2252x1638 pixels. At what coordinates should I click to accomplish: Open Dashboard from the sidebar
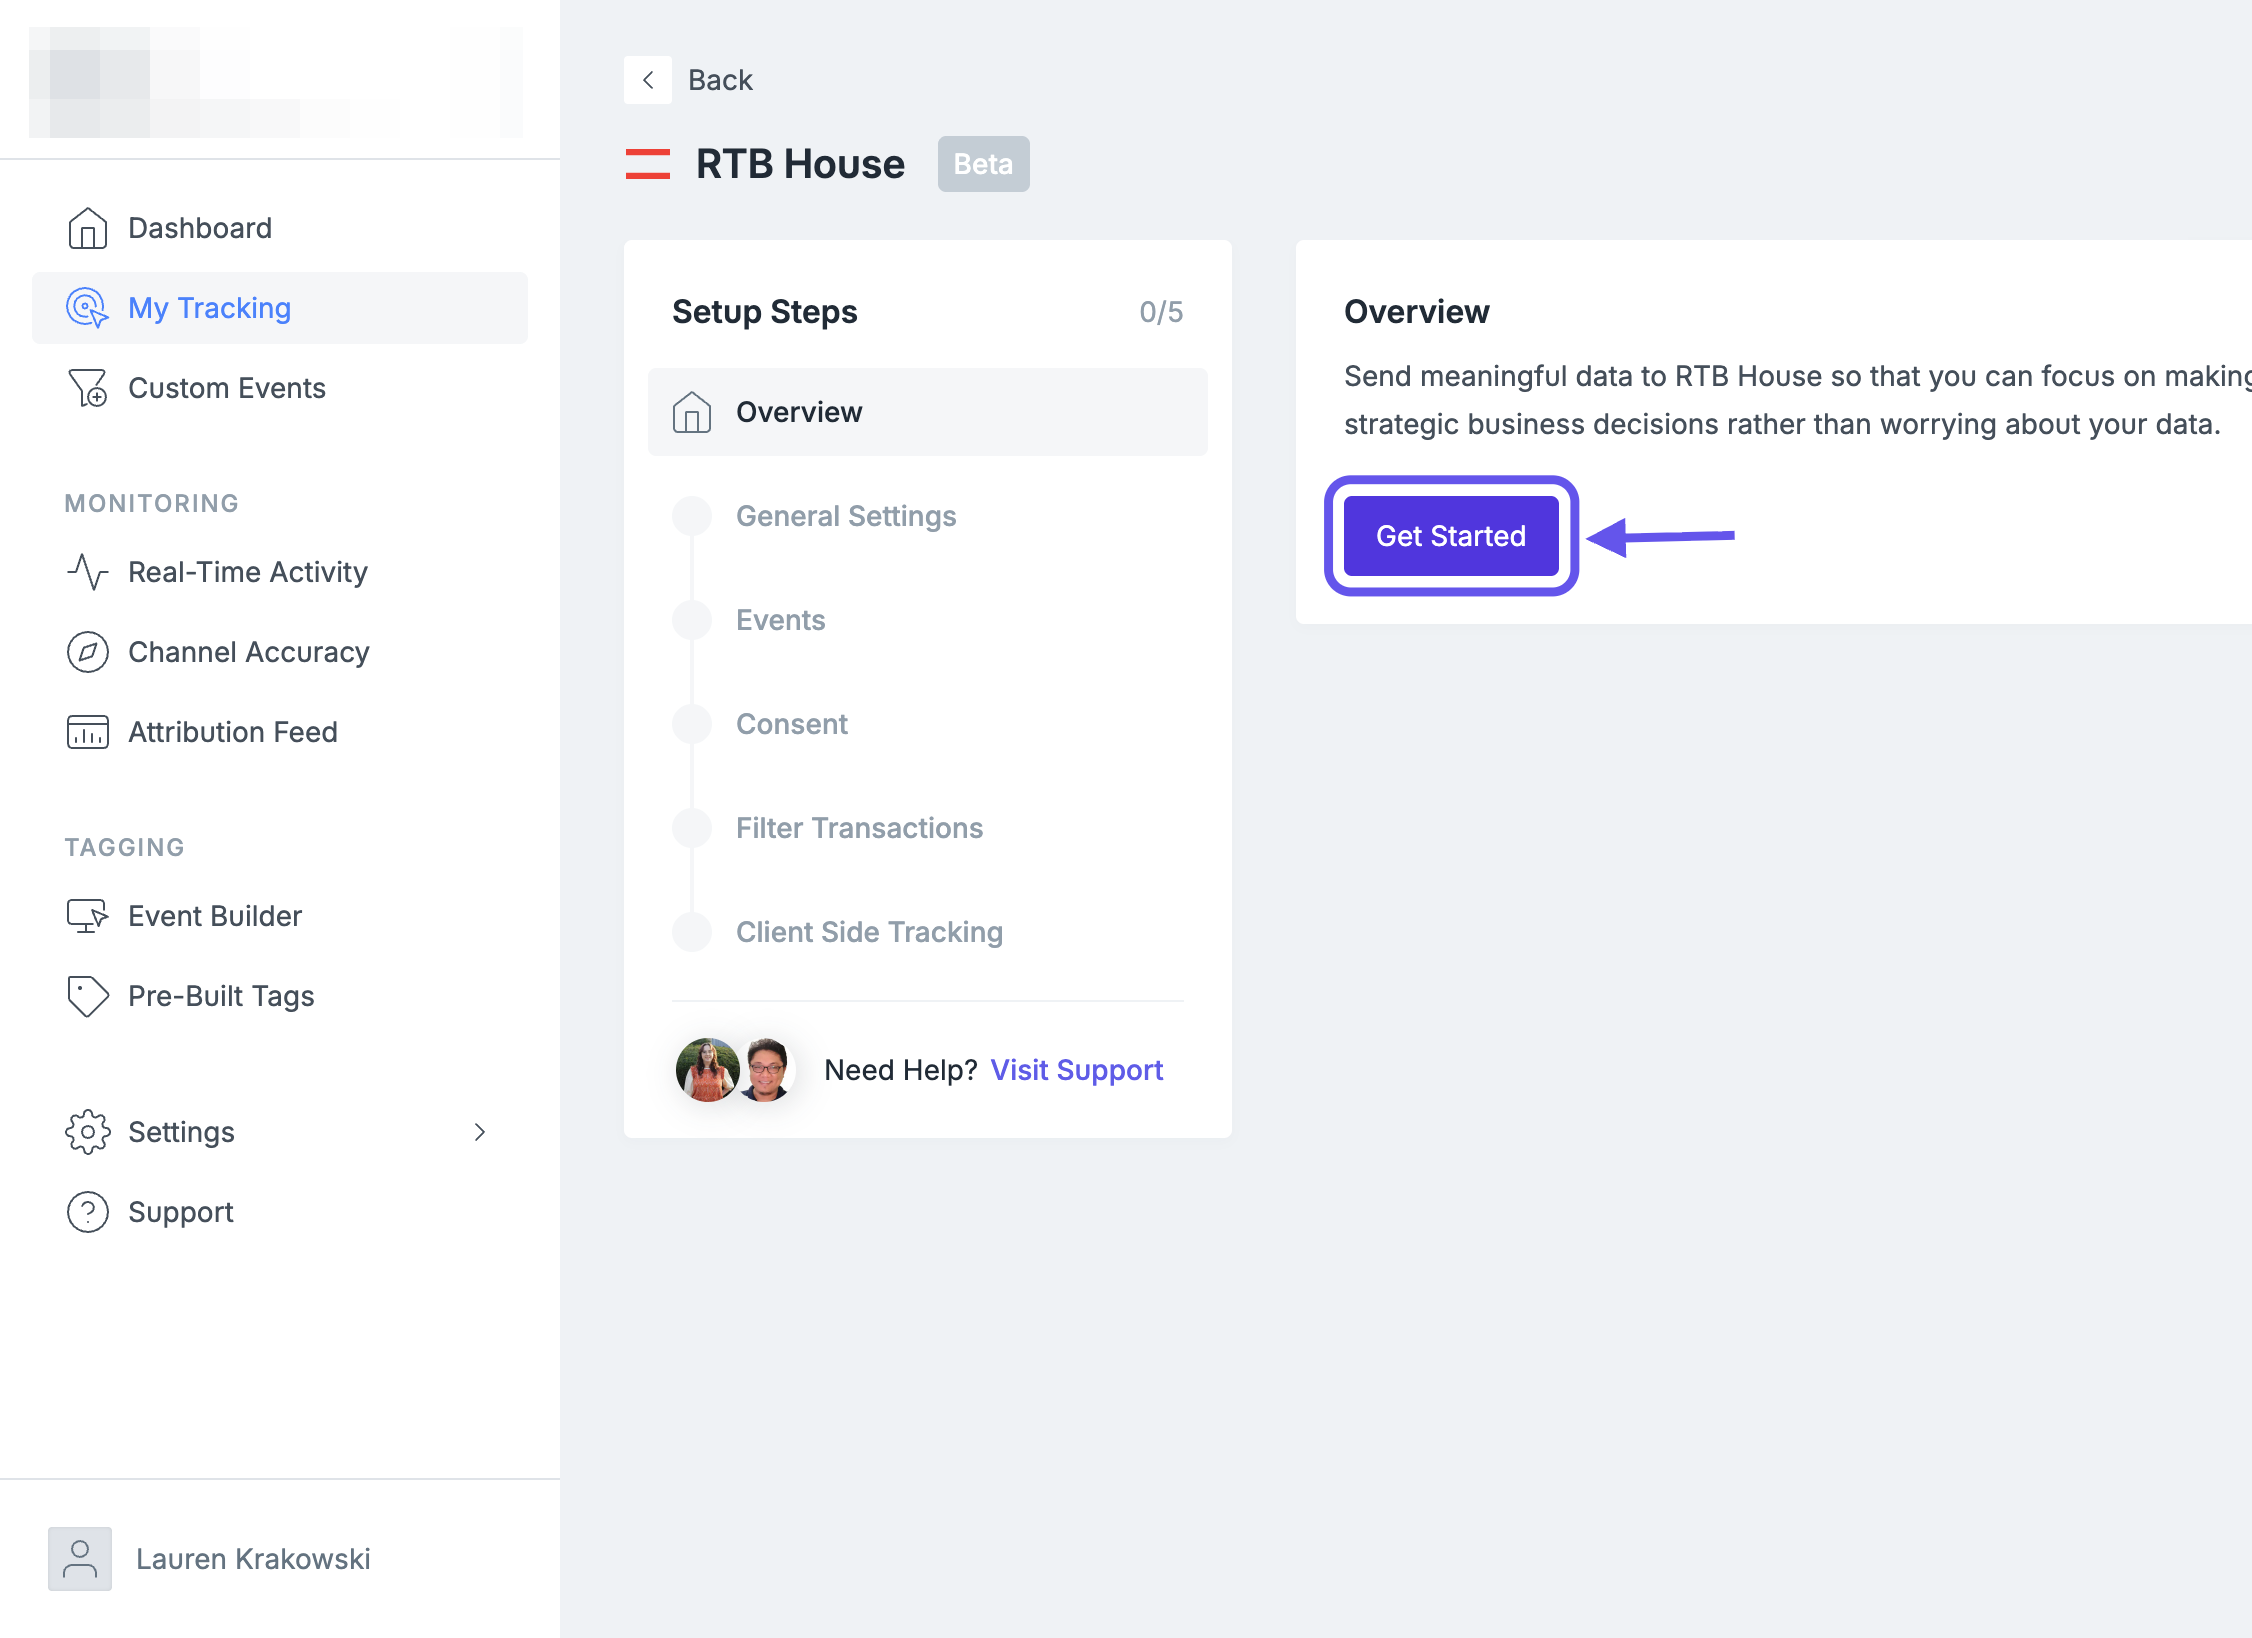[x=280, y=228]
